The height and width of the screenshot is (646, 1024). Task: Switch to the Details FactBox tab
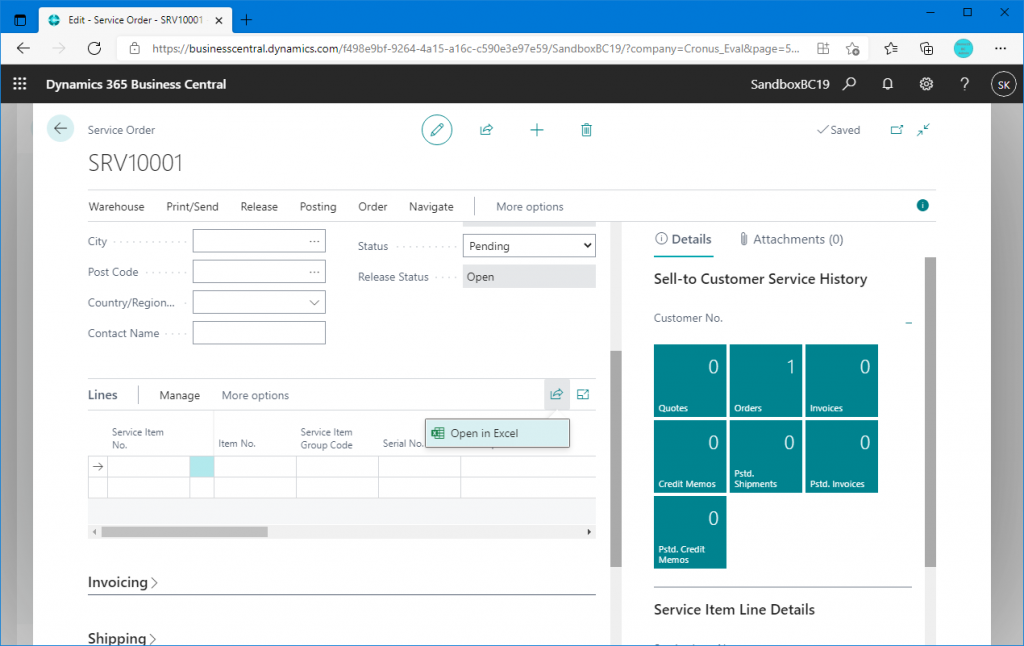pos(683,239)
